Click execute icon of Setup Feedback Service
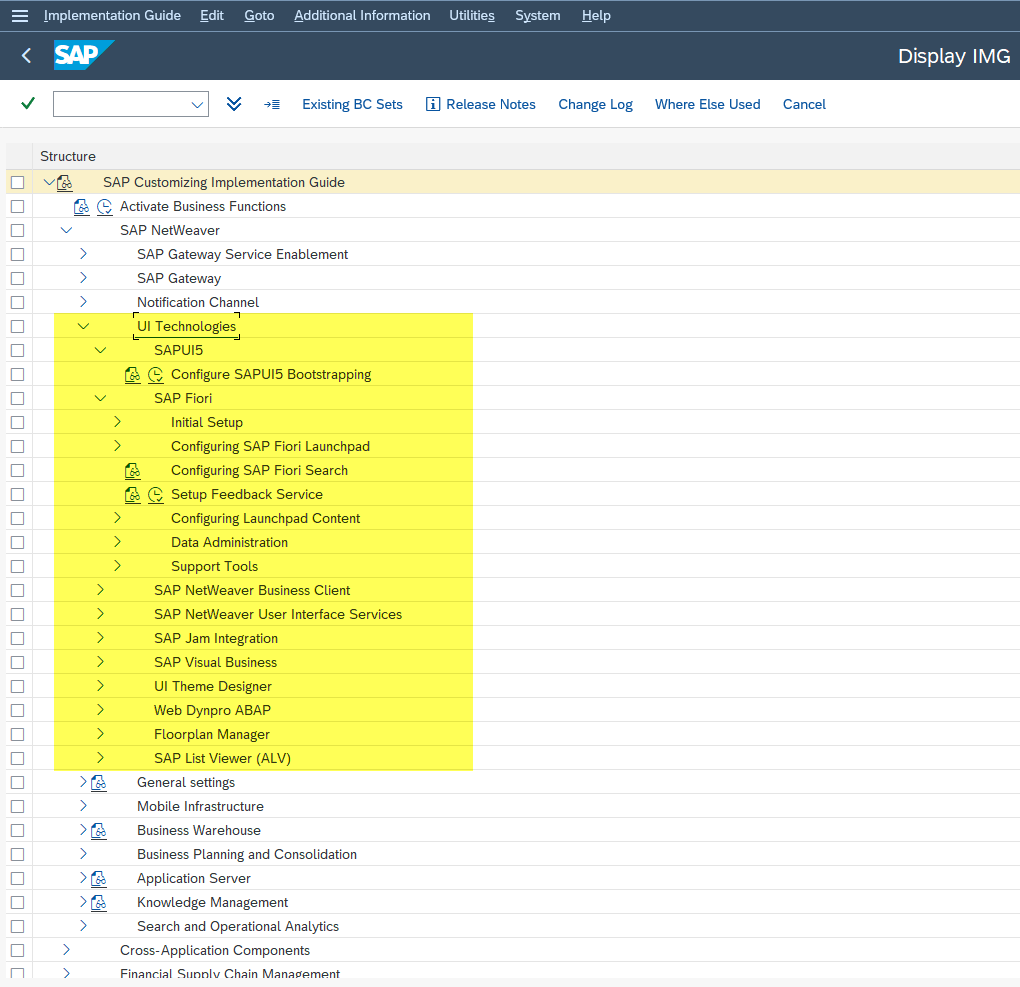This screenshot has width=1020, height=987. coord(155,494)
